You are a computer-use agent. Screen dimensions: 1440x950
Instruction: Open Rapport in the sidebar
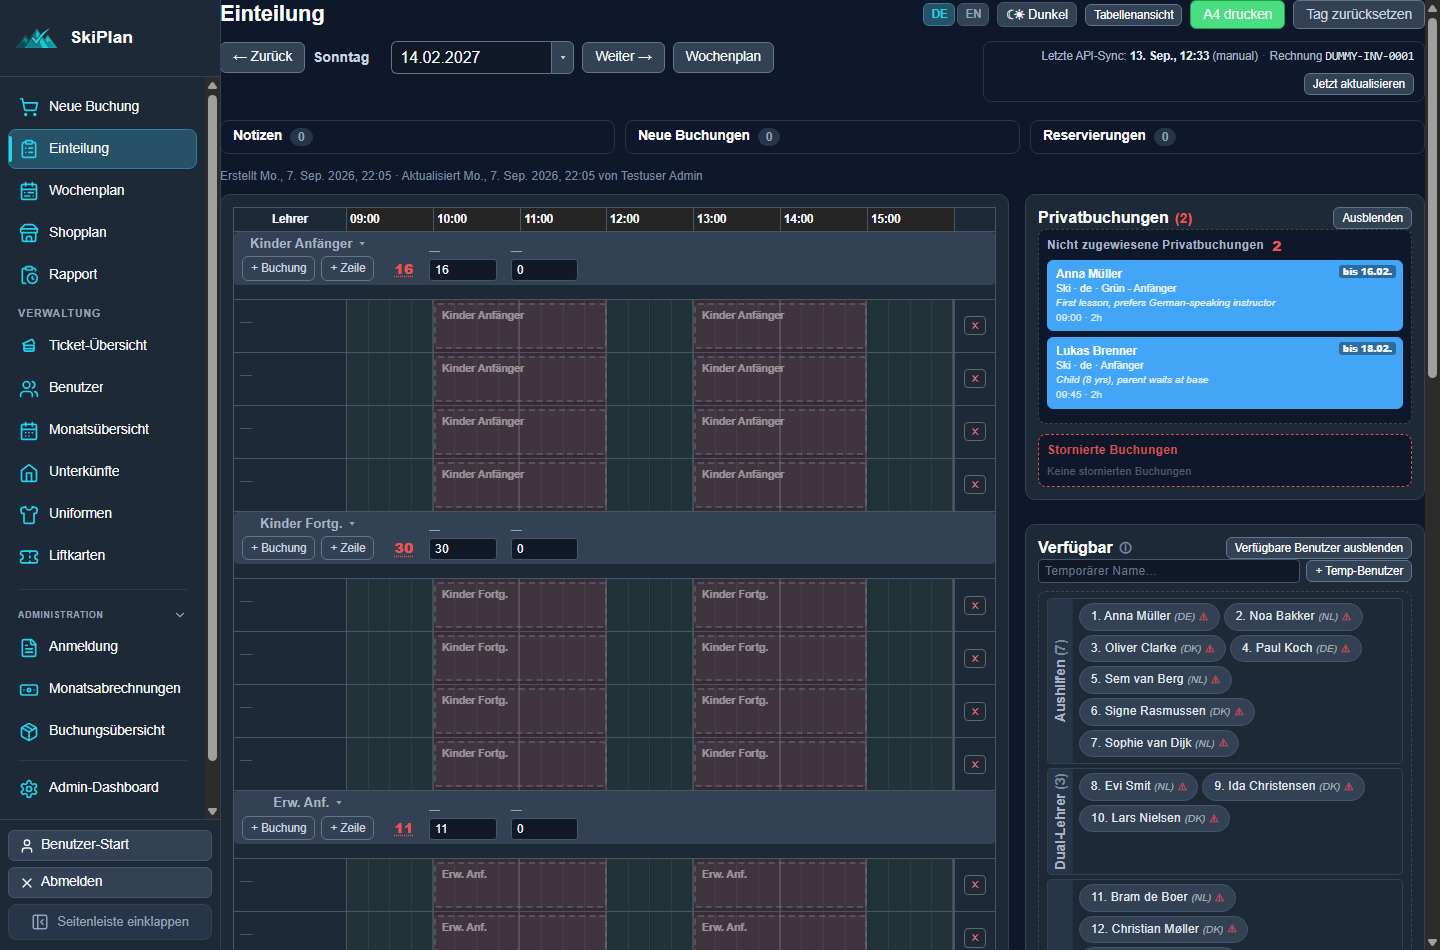tap(102, 274)
